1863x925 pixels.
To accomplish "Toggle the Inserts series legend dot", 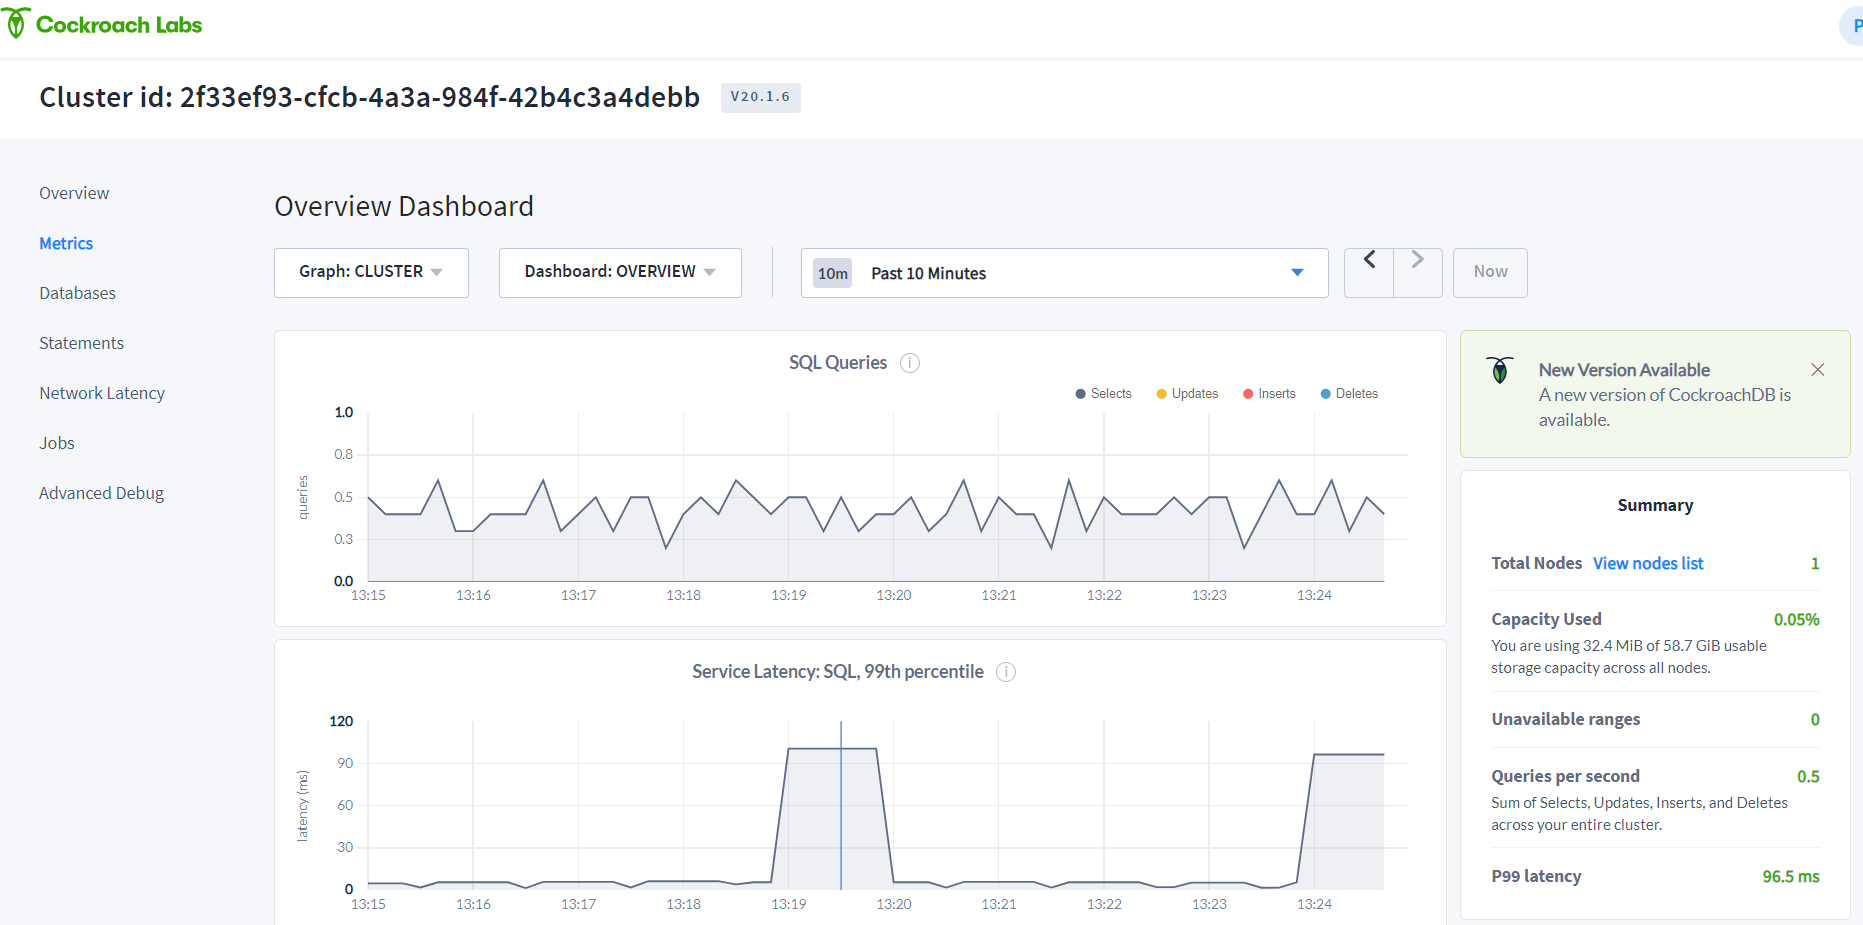I will point(1248,394).
